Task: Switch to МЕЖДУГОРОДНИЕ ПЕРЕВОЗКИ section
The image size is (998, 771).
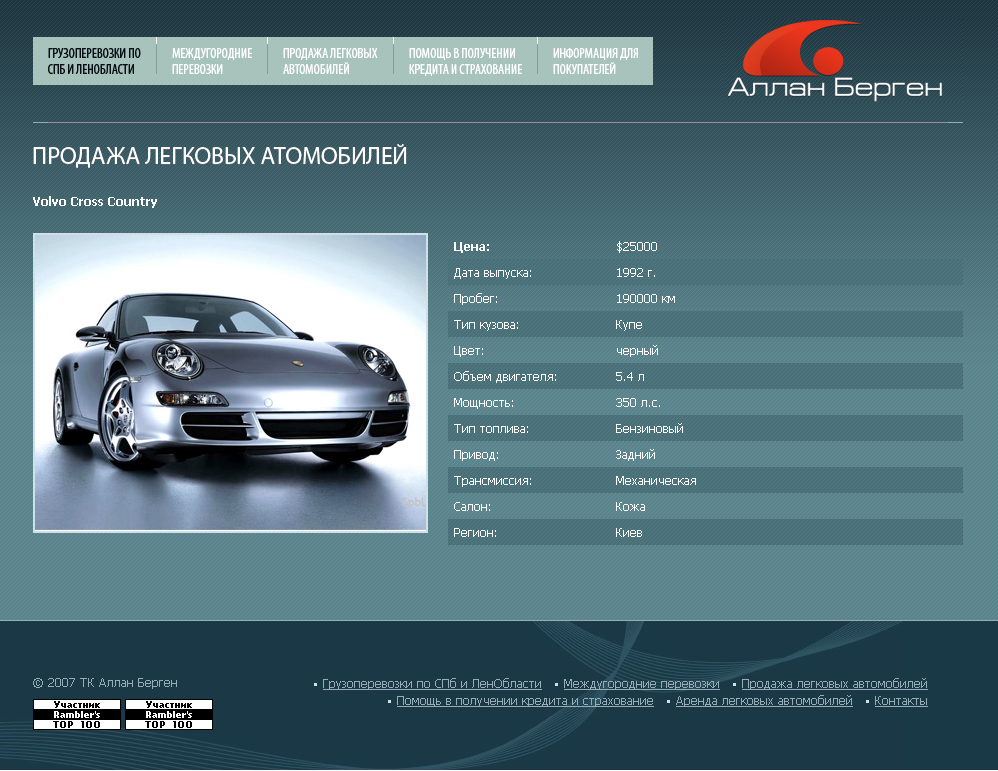Action: (x=211, y=61)
